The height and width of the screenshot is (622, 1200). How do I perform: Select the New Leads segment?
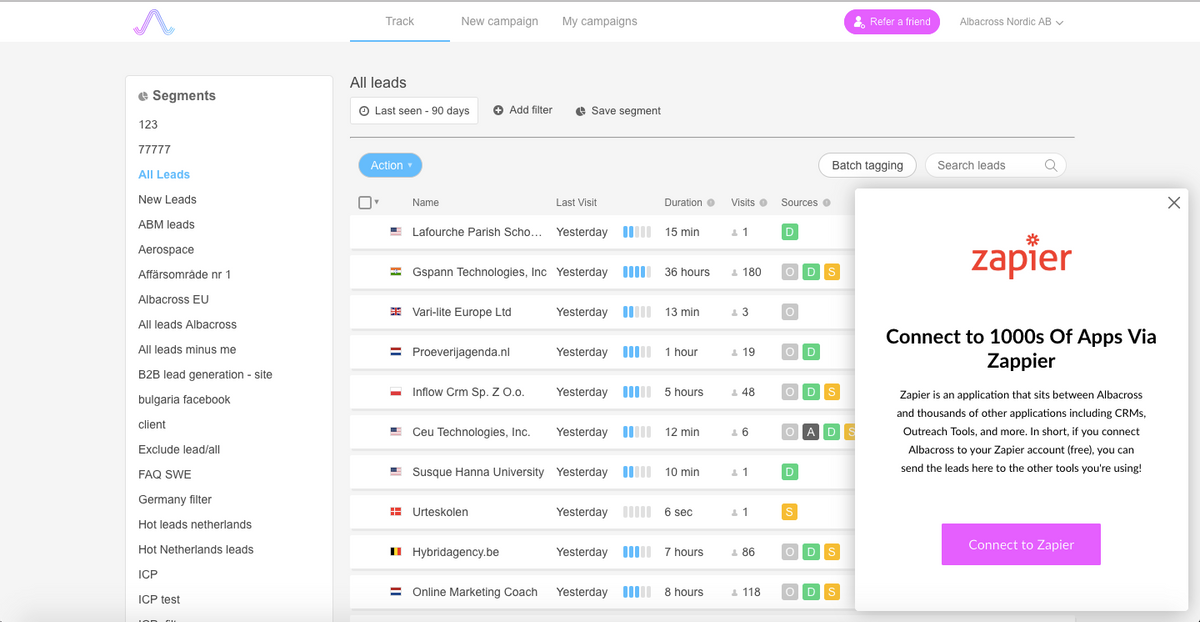click(167, 200)
